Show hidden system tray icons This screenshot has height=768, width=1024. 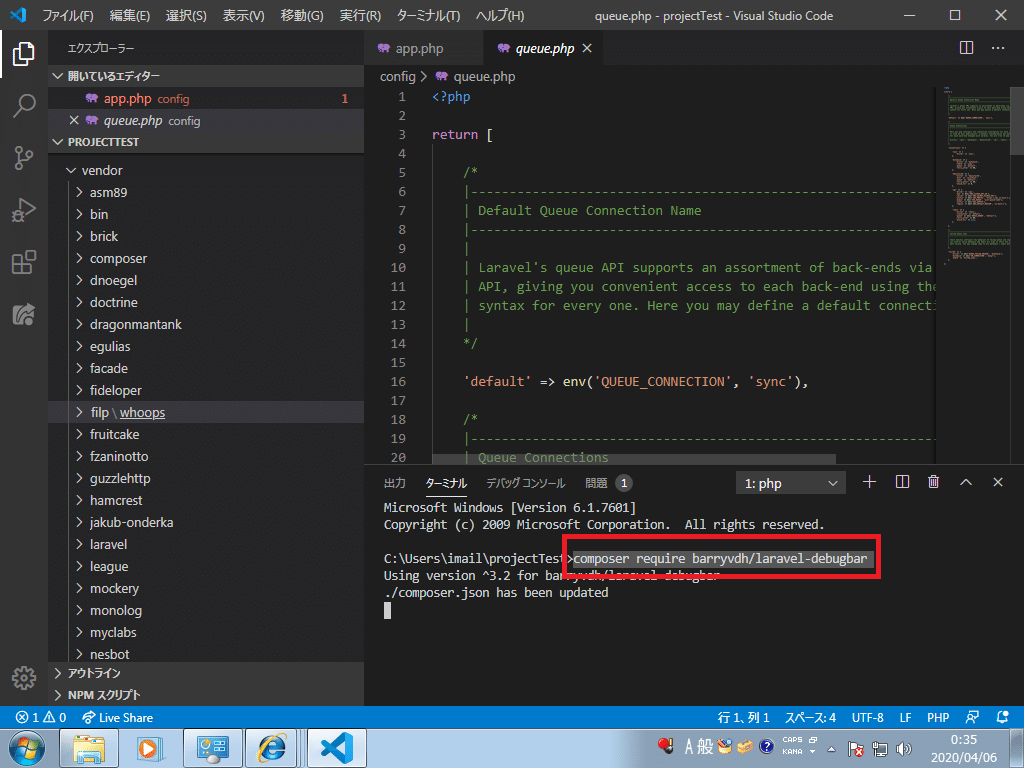click(831, 749)
